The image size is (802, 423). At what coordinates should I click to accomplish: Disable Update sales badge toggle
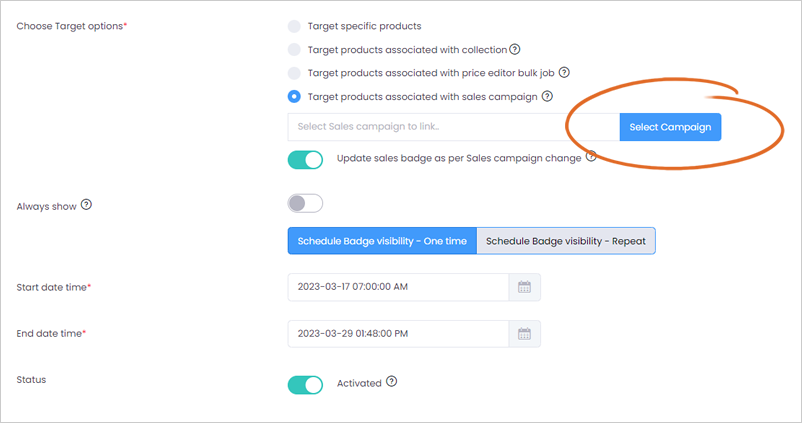coord(305,160)
